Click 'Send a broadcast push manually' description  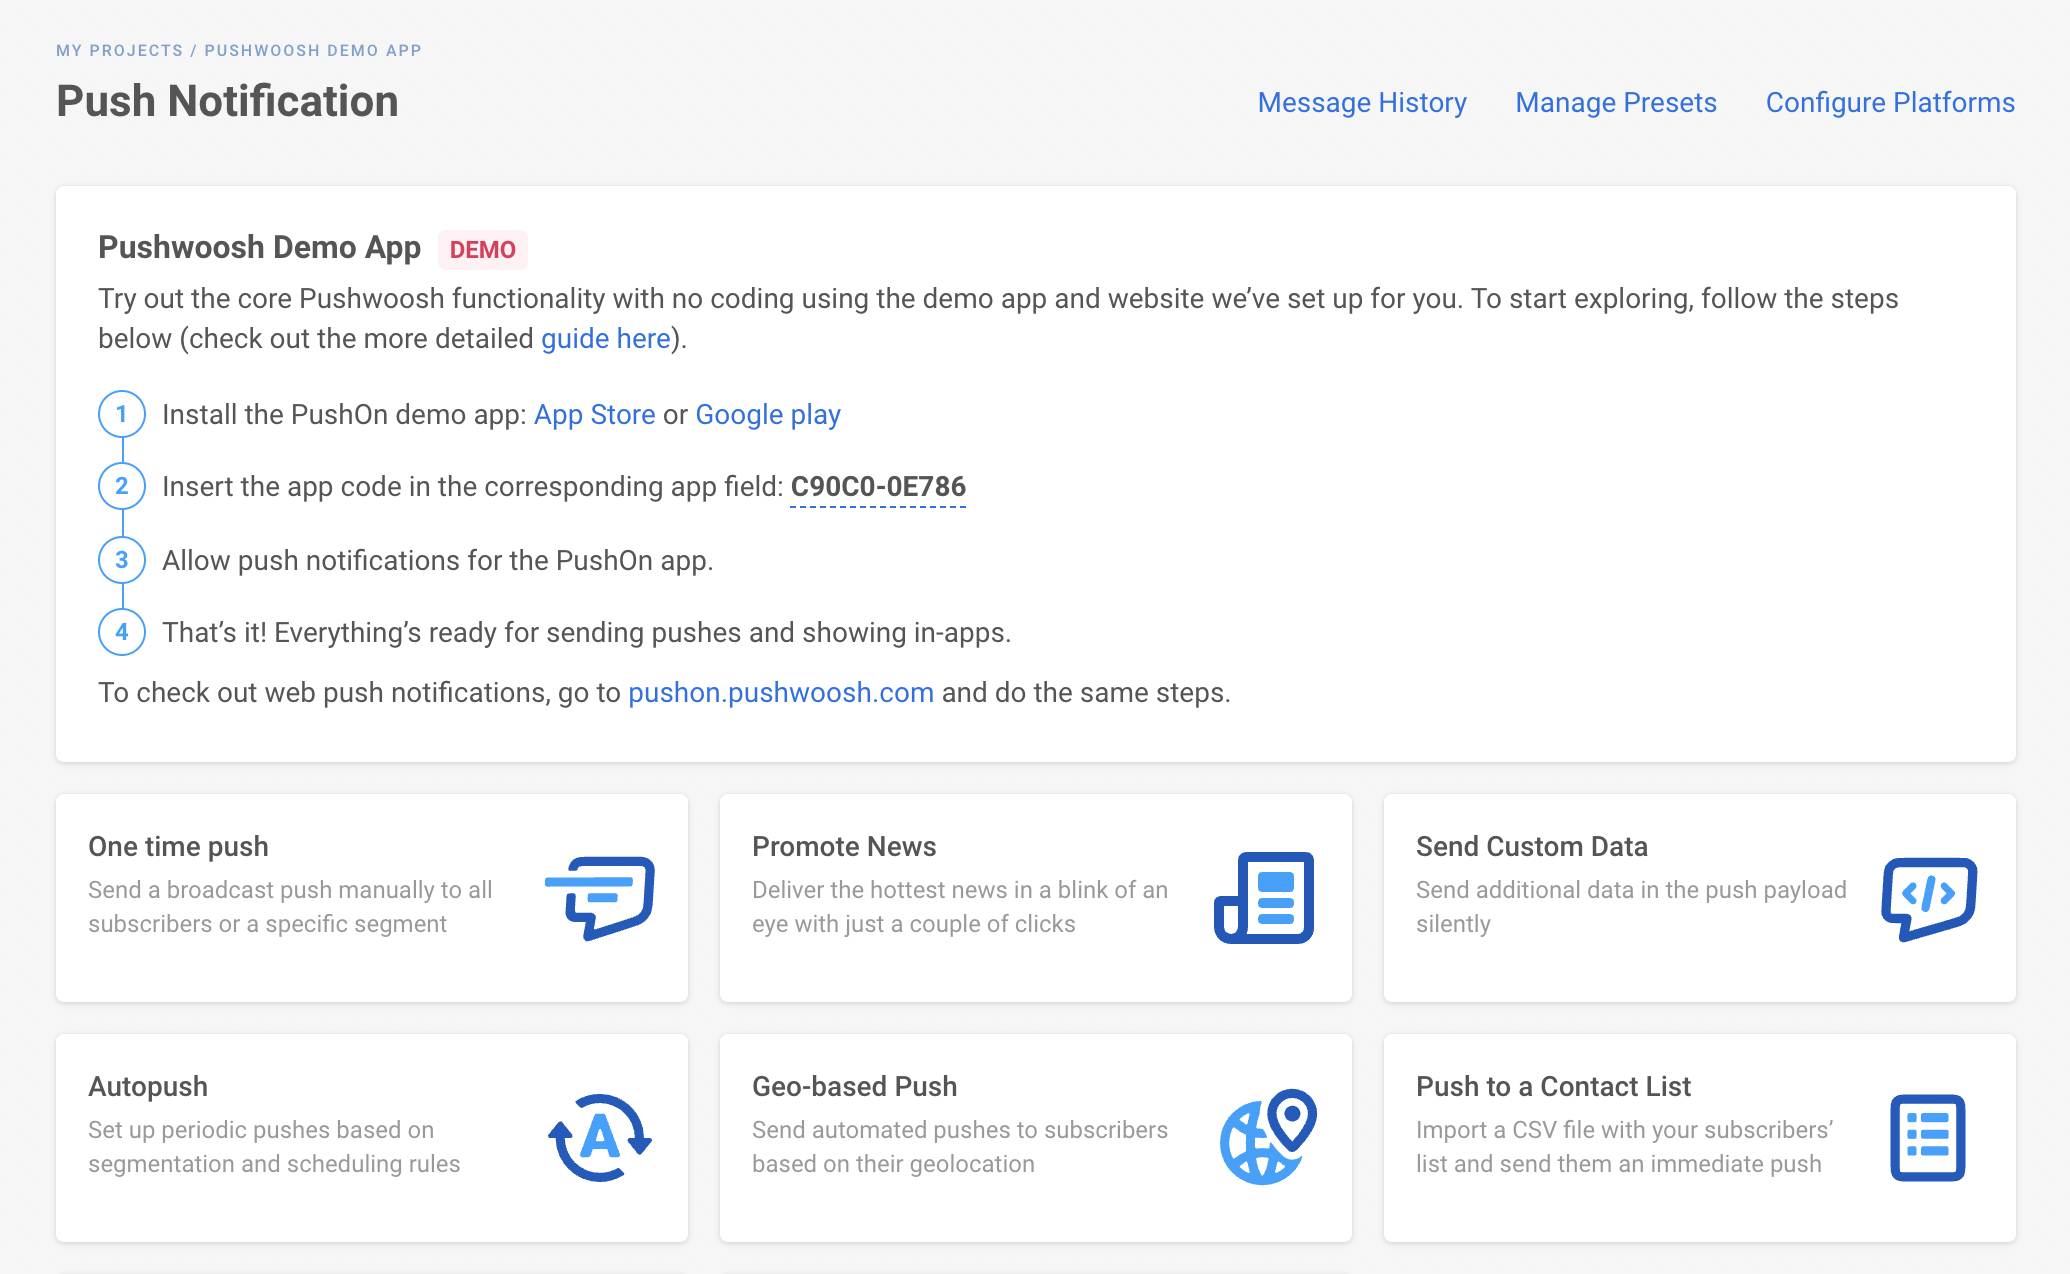290,907
